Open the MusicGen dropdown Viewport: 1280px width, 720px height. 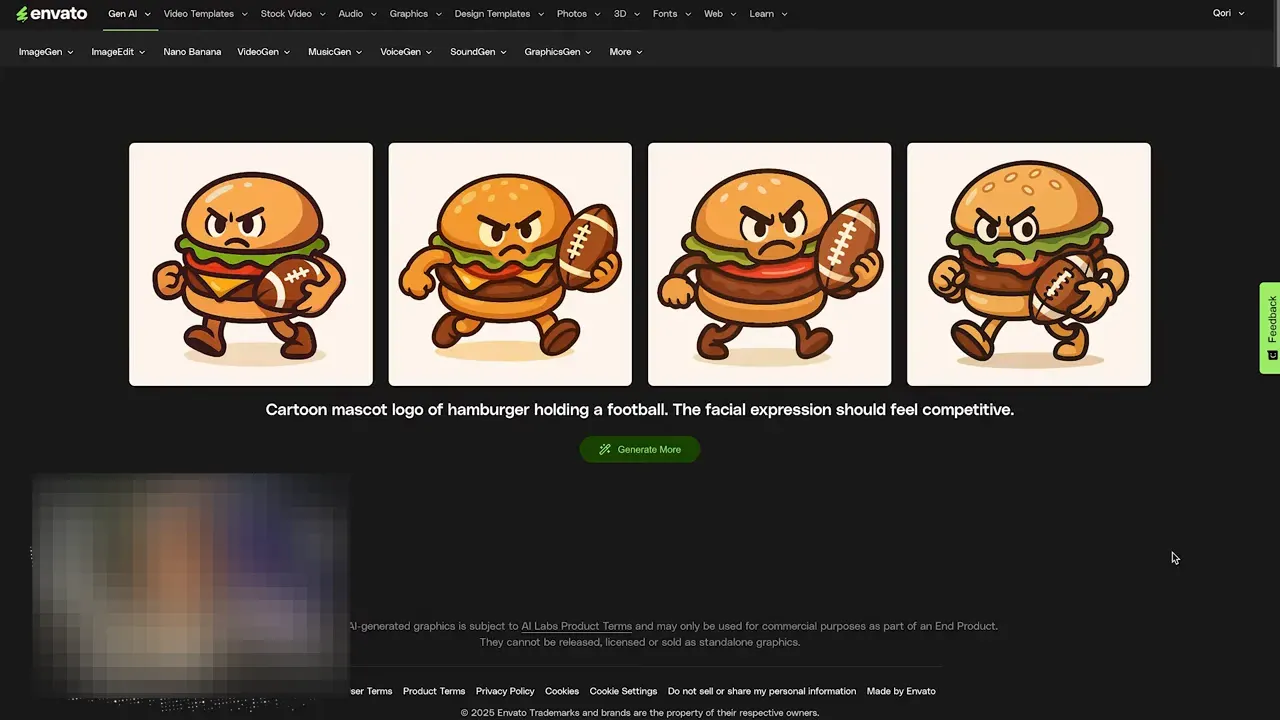coord(334,51)
